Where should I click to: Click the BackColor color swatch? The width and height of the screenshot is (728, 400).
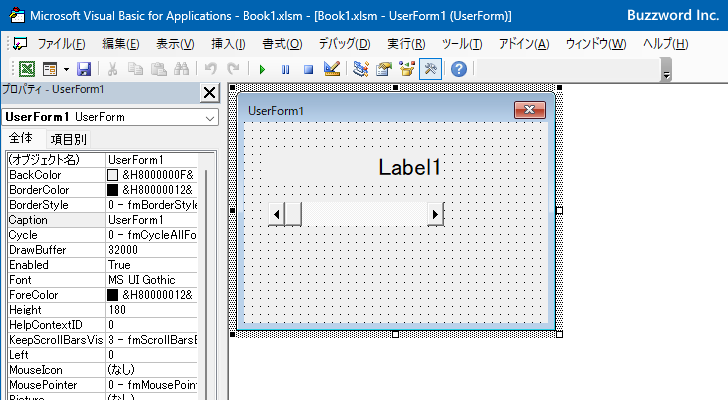113,175
